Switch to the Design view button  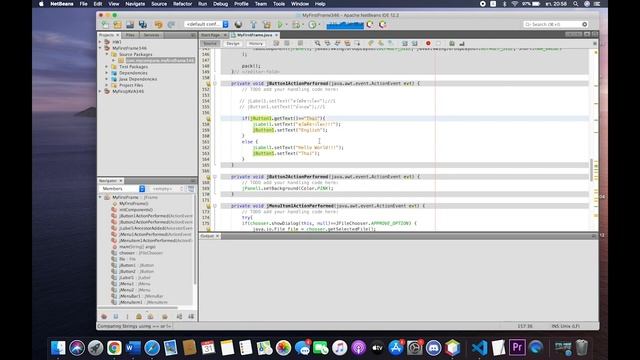(x=233, y=43)
